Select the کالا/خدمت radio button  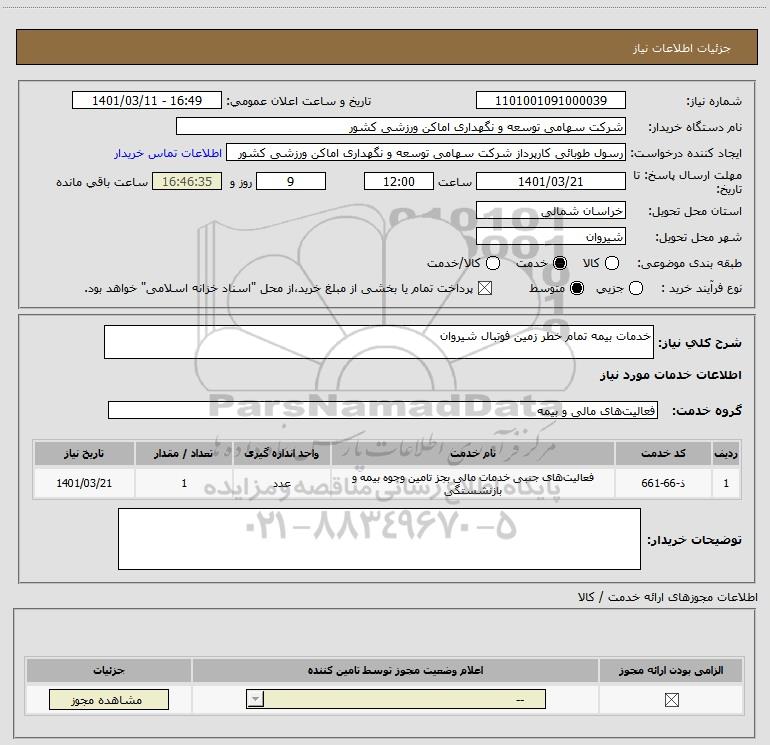pos(493,263)
